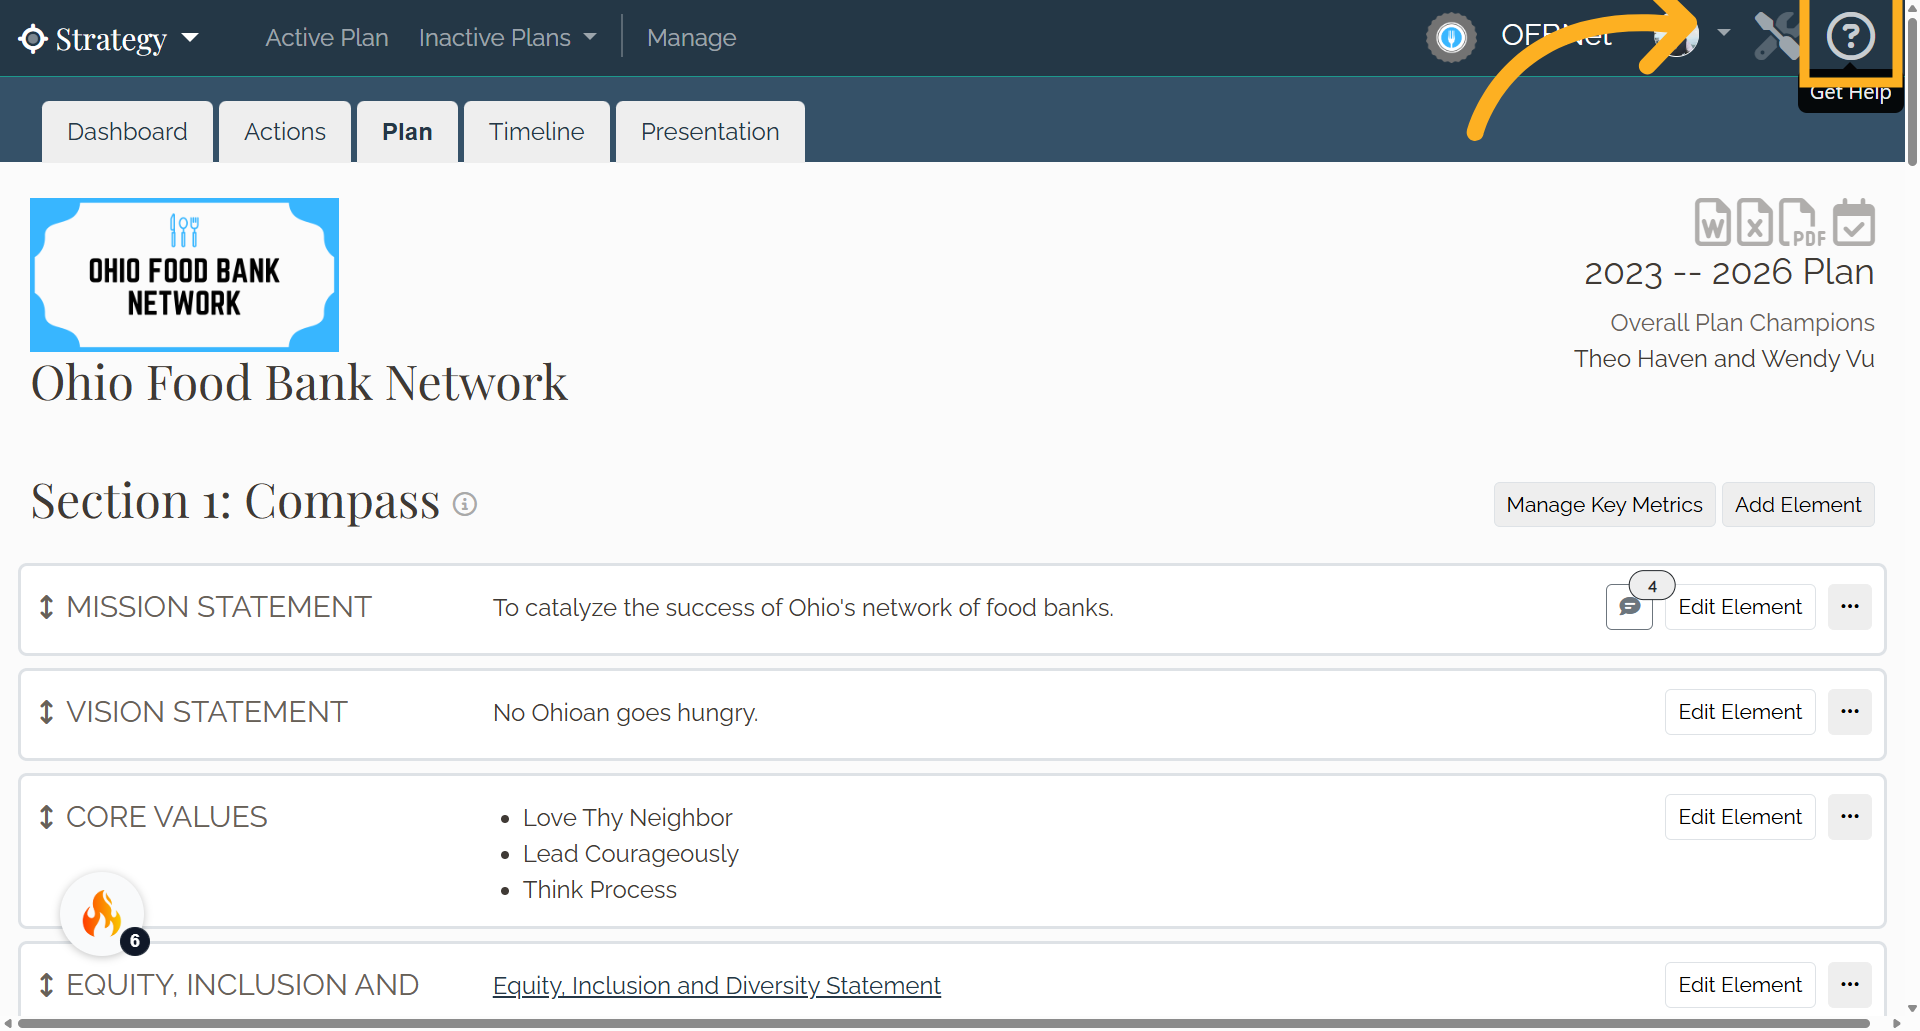The image size is (1920, 1031).
Task: Export plan to Excel spreadsheet icon
Action: pyautogui.click(x=1754, y=222)
